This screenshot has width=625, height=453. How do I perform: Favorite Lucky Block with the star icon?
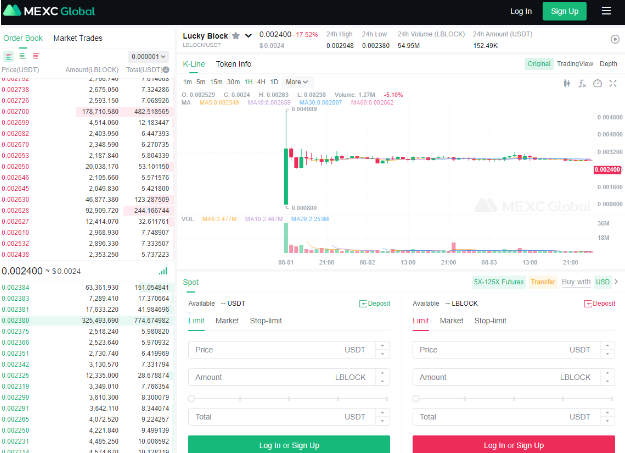pyautogui.click(x=235, y=35)
